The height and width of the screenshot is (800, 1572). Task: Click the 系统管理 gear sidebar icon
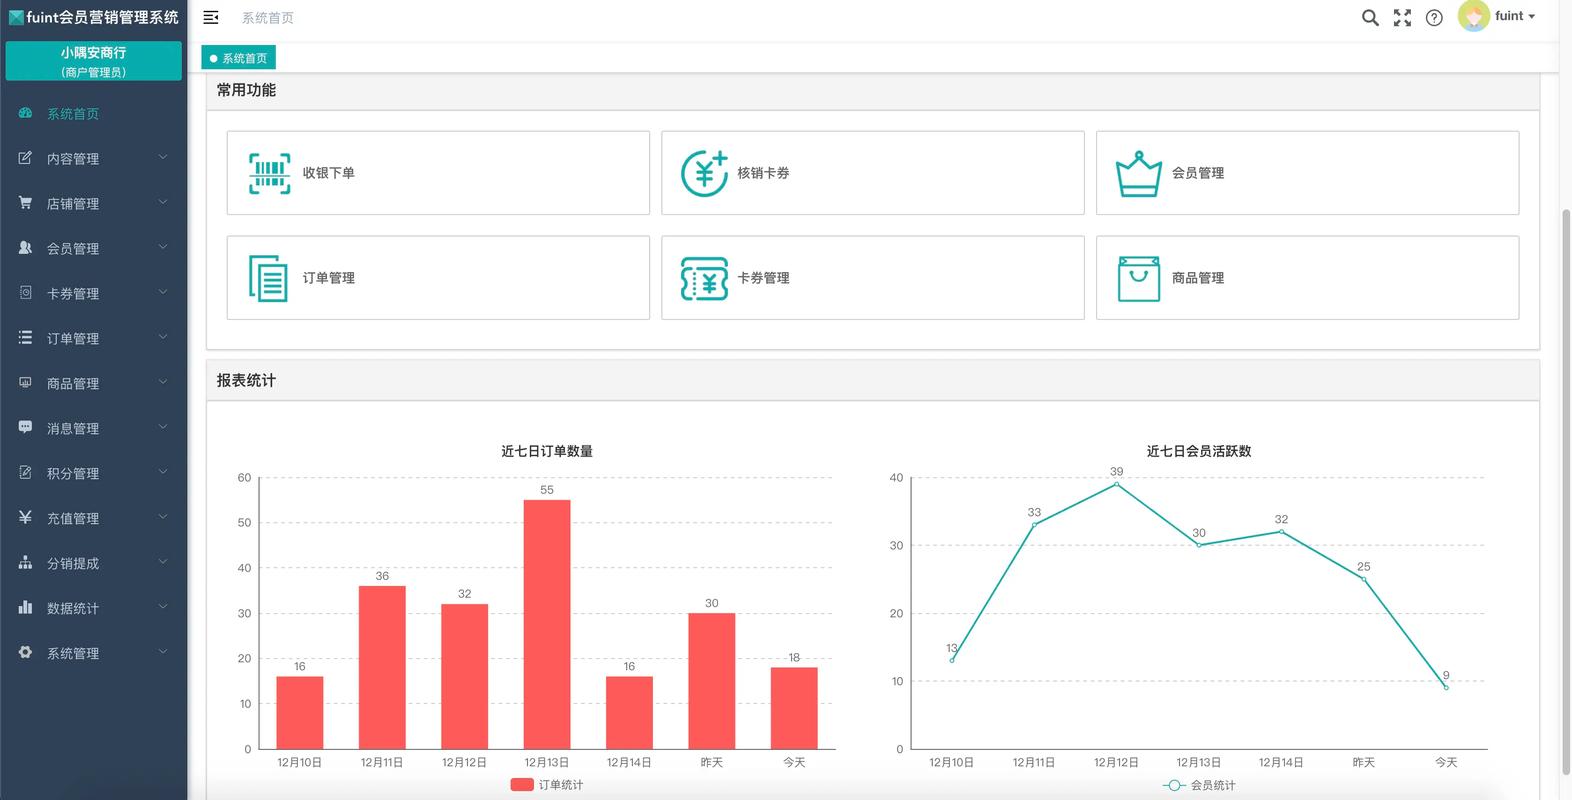point(25,653)
